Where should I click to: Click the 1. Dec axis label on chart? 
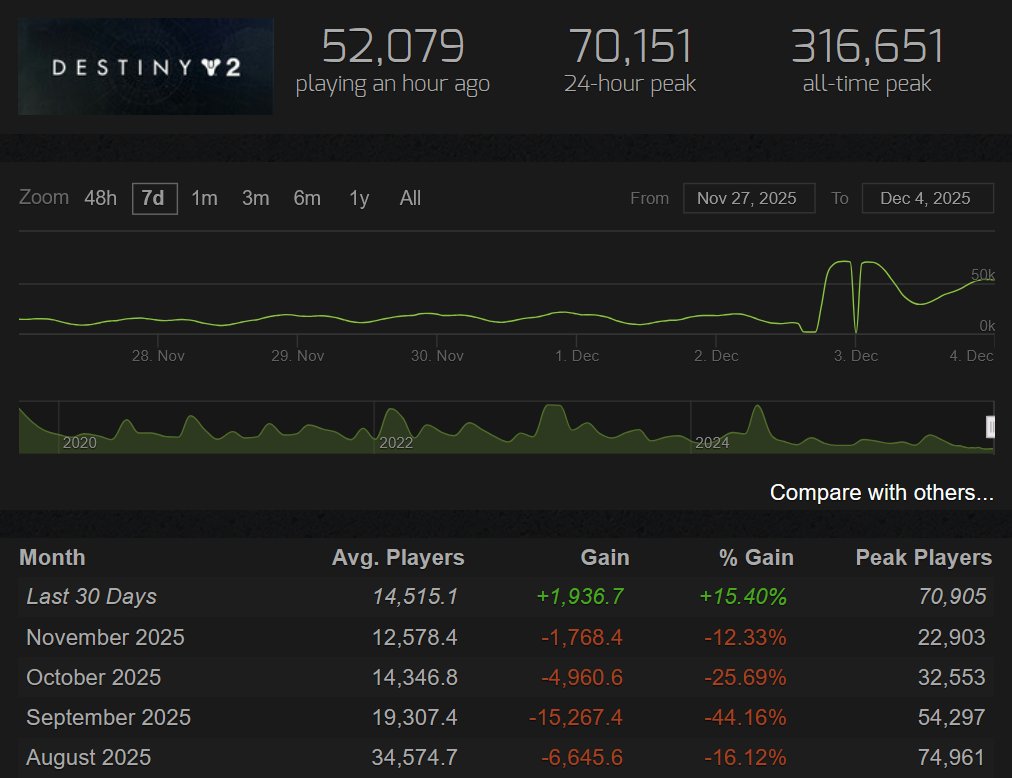(577, 356)
